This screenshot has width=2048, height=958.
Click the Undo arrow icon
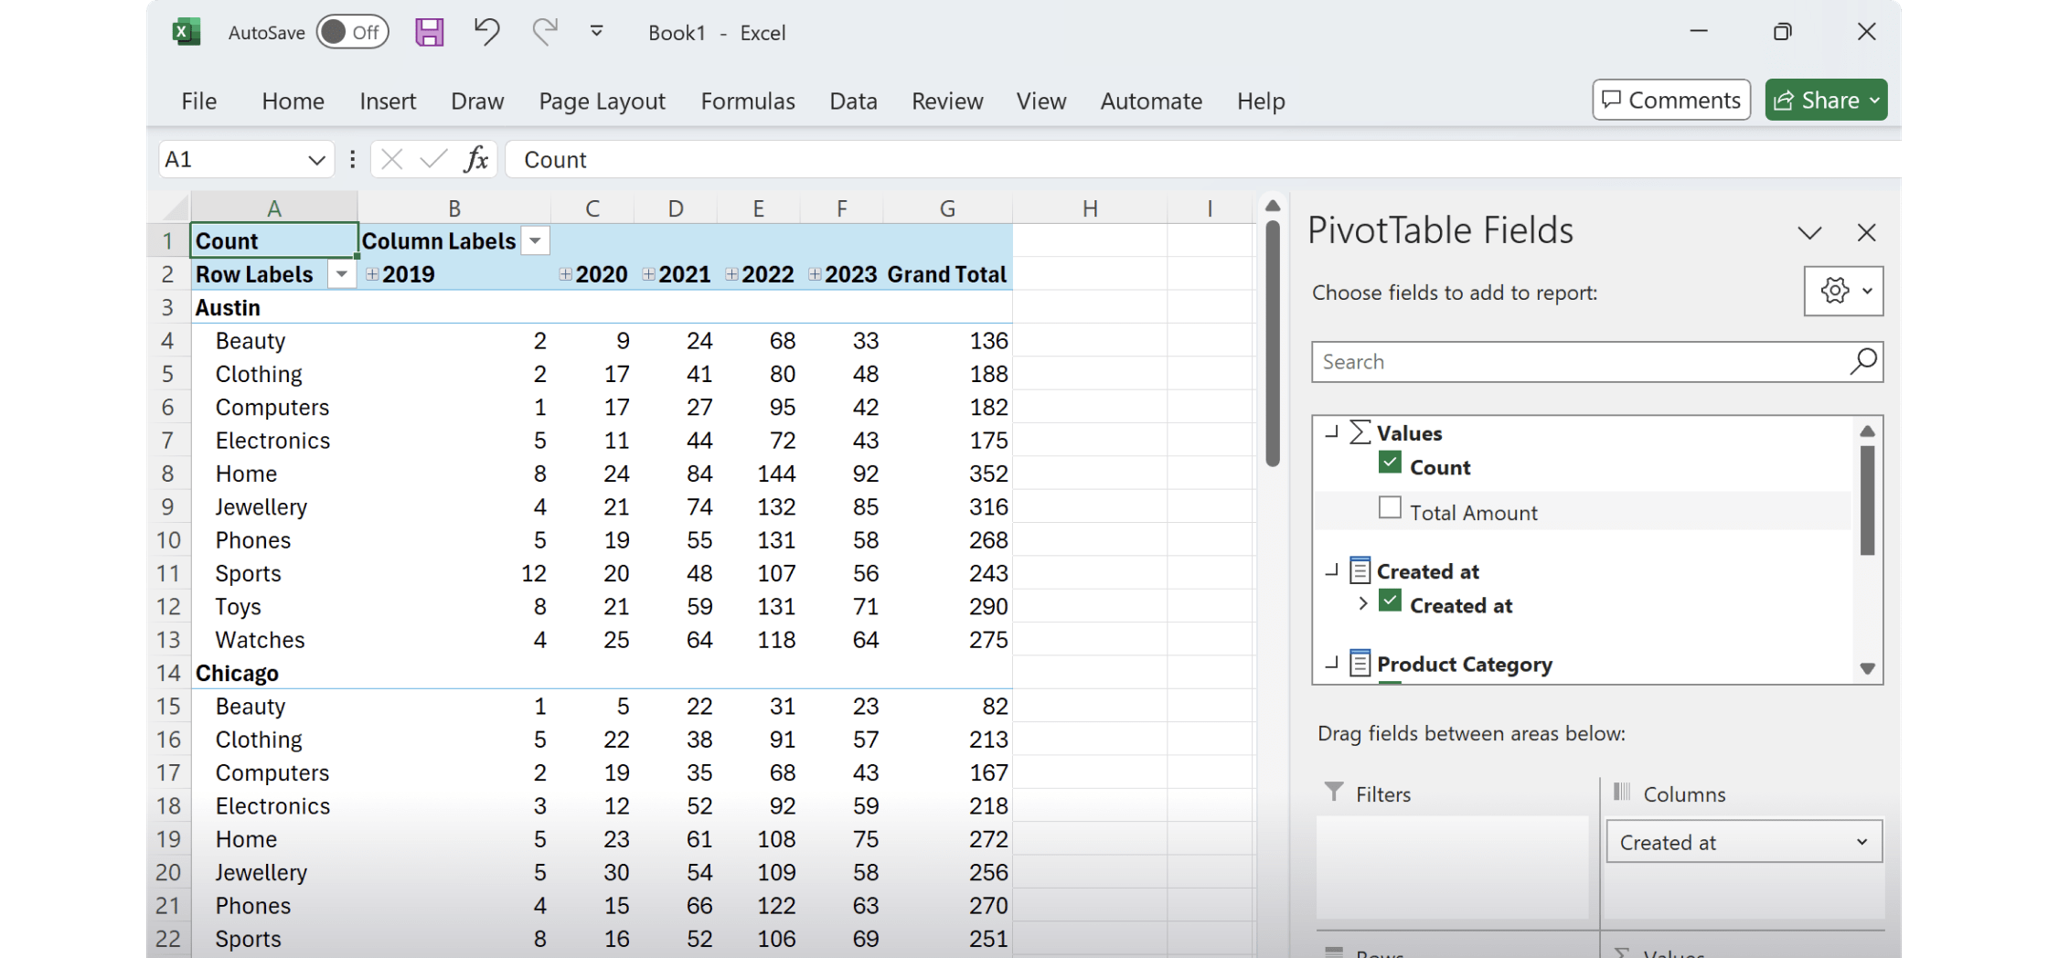487,32
